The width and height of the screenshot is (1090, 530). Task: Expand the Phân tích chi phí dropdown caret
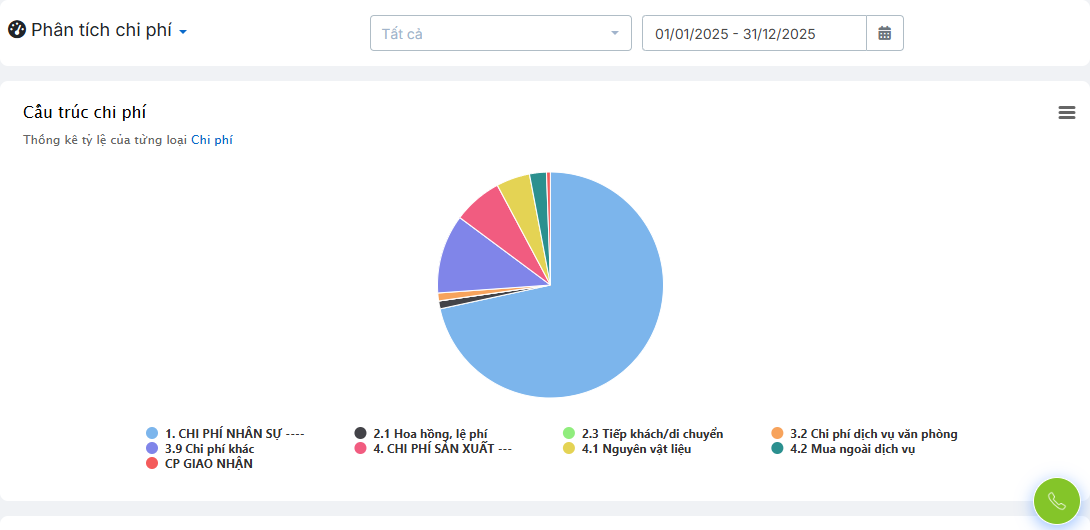click(x=183, y=32)
